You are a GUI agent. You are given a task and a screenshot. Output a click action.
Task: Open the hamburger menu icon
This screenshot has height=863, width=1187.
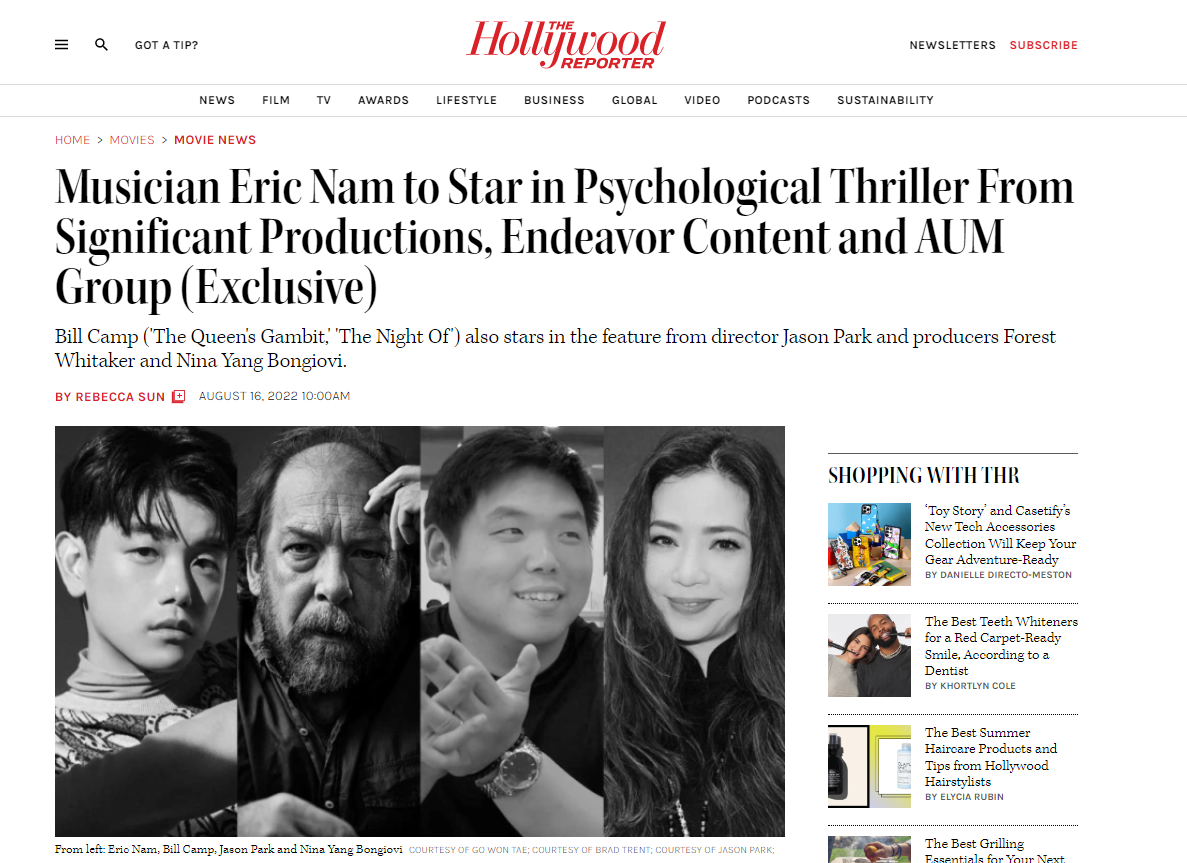coord(61,45)
